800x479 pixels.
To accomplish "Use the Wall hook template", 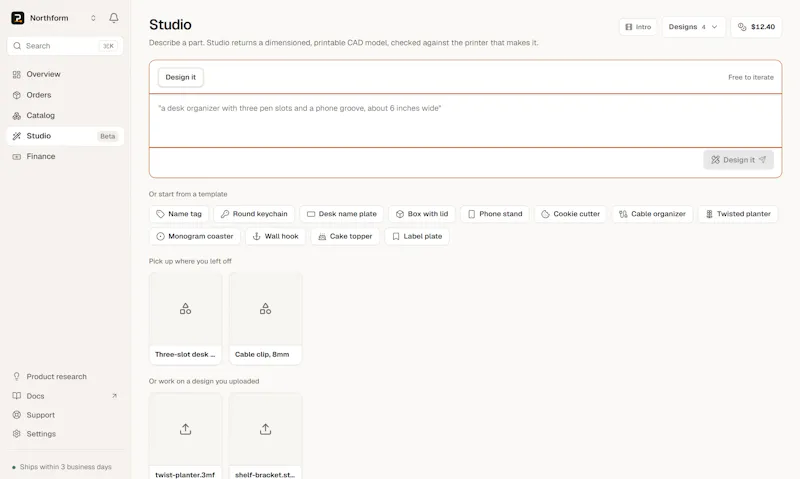I will pyautogui.click(x=276, y=237).
